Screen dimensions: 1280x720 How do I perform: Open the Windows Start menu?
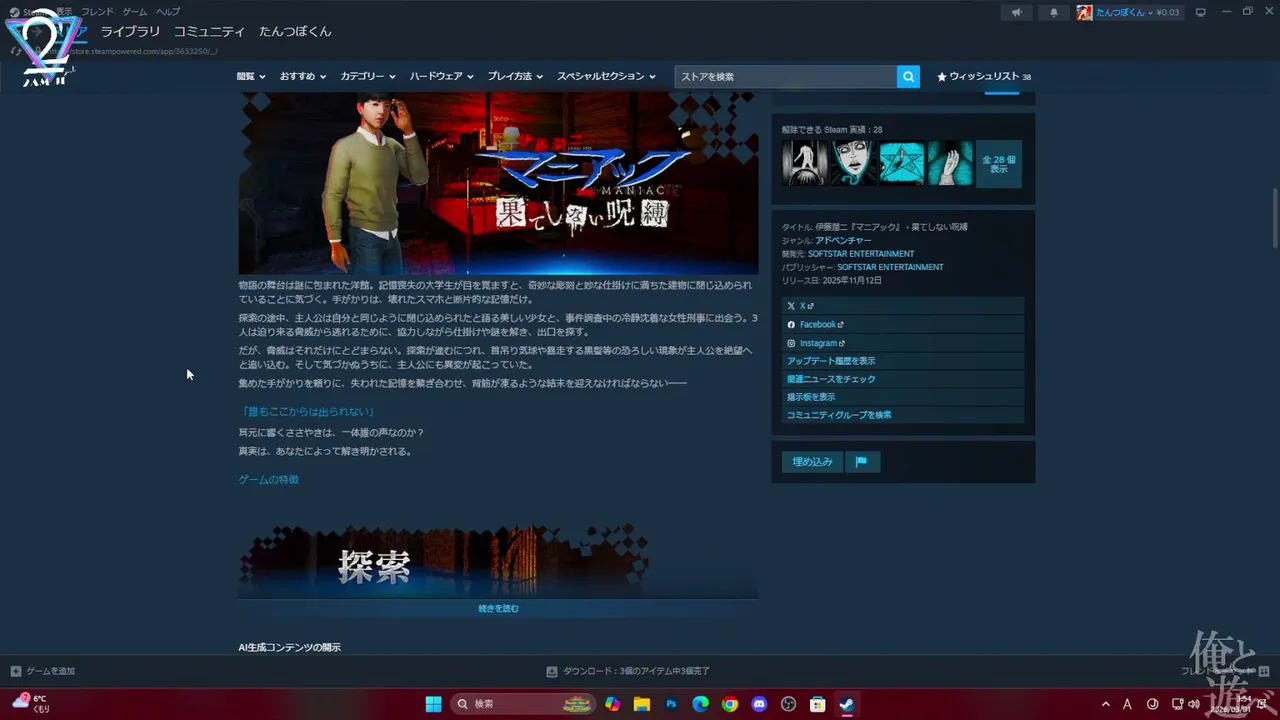click(x=433, y=704)
